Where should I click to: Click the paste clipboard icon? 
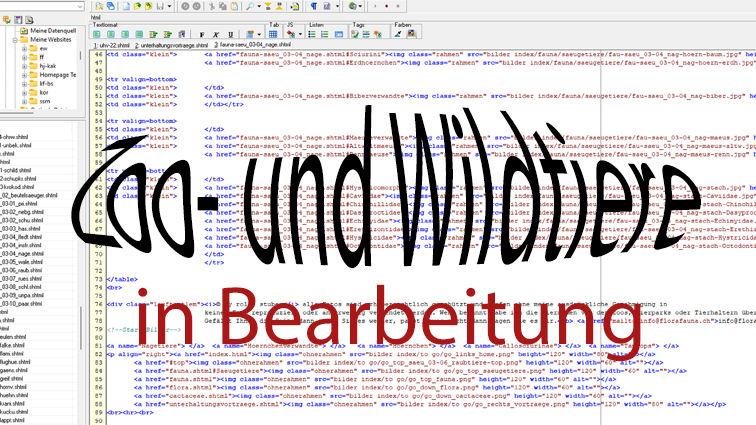pos(234,6)
